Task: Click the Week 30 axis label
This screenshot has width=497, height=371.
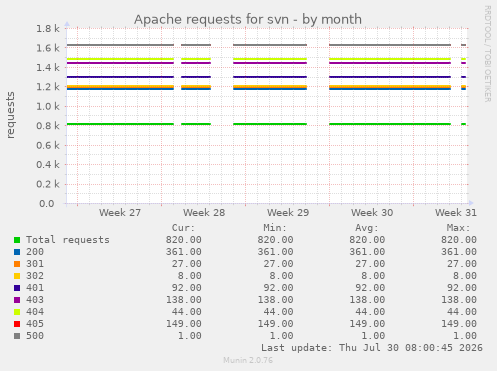Action: point(372,212)
